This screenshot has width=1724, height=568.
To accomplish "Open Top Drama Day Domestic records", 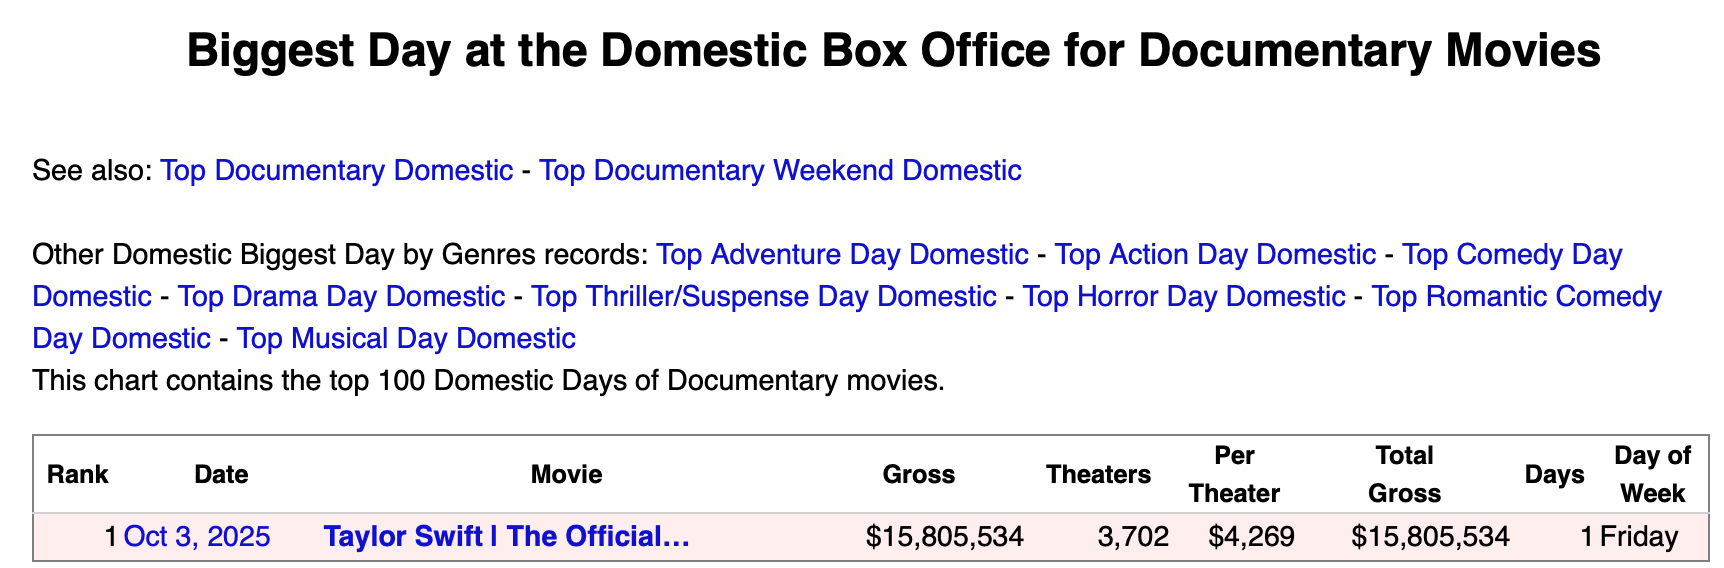I will [x=341, y=296].
